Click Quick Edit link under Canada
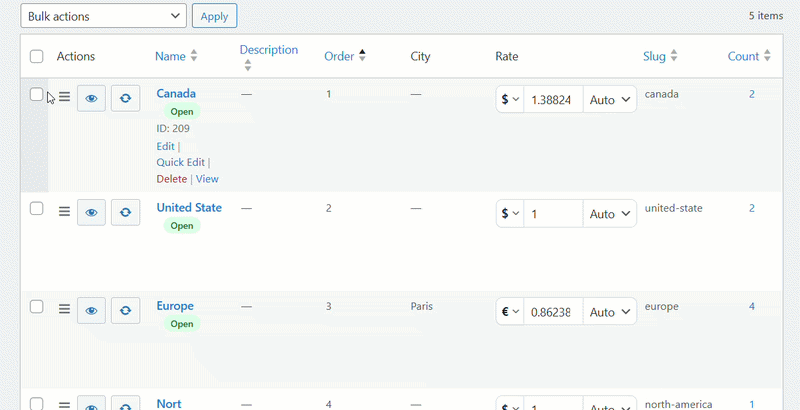 point(181,163)
